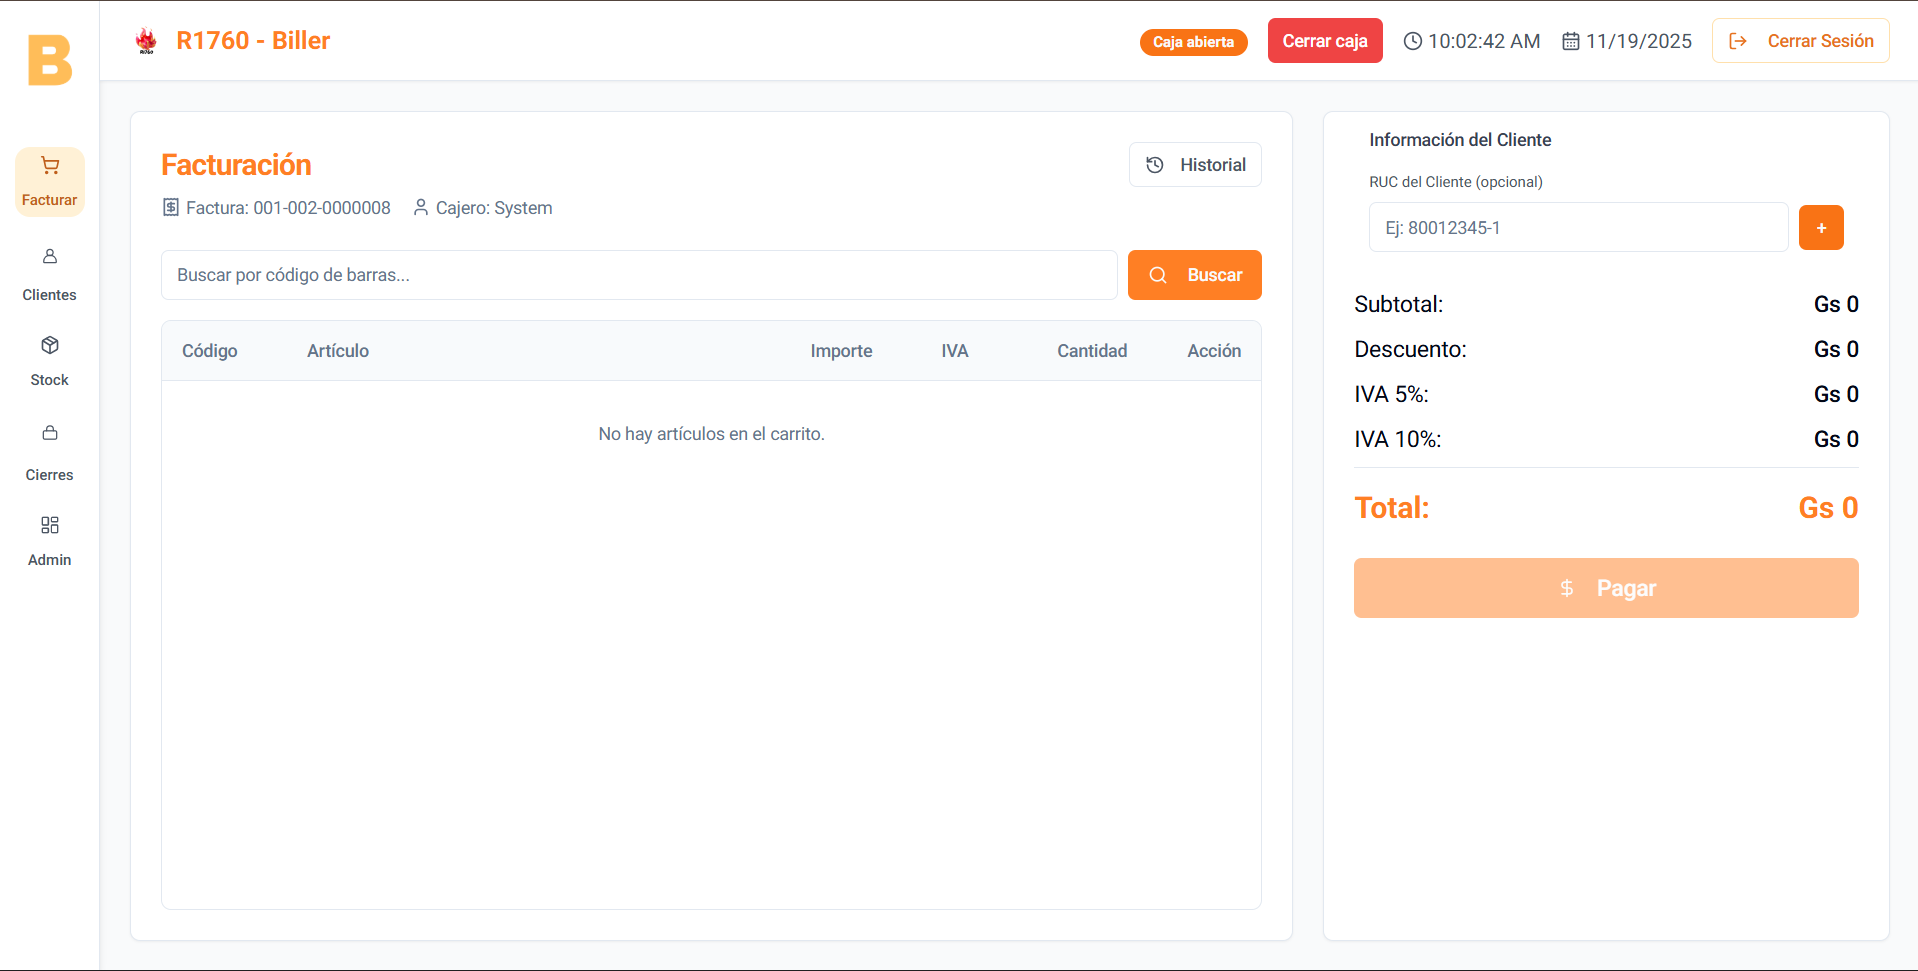Screen dimensions: 1918x971
Task: Click the flame logo beside R1760
Action: pos(146,41)
